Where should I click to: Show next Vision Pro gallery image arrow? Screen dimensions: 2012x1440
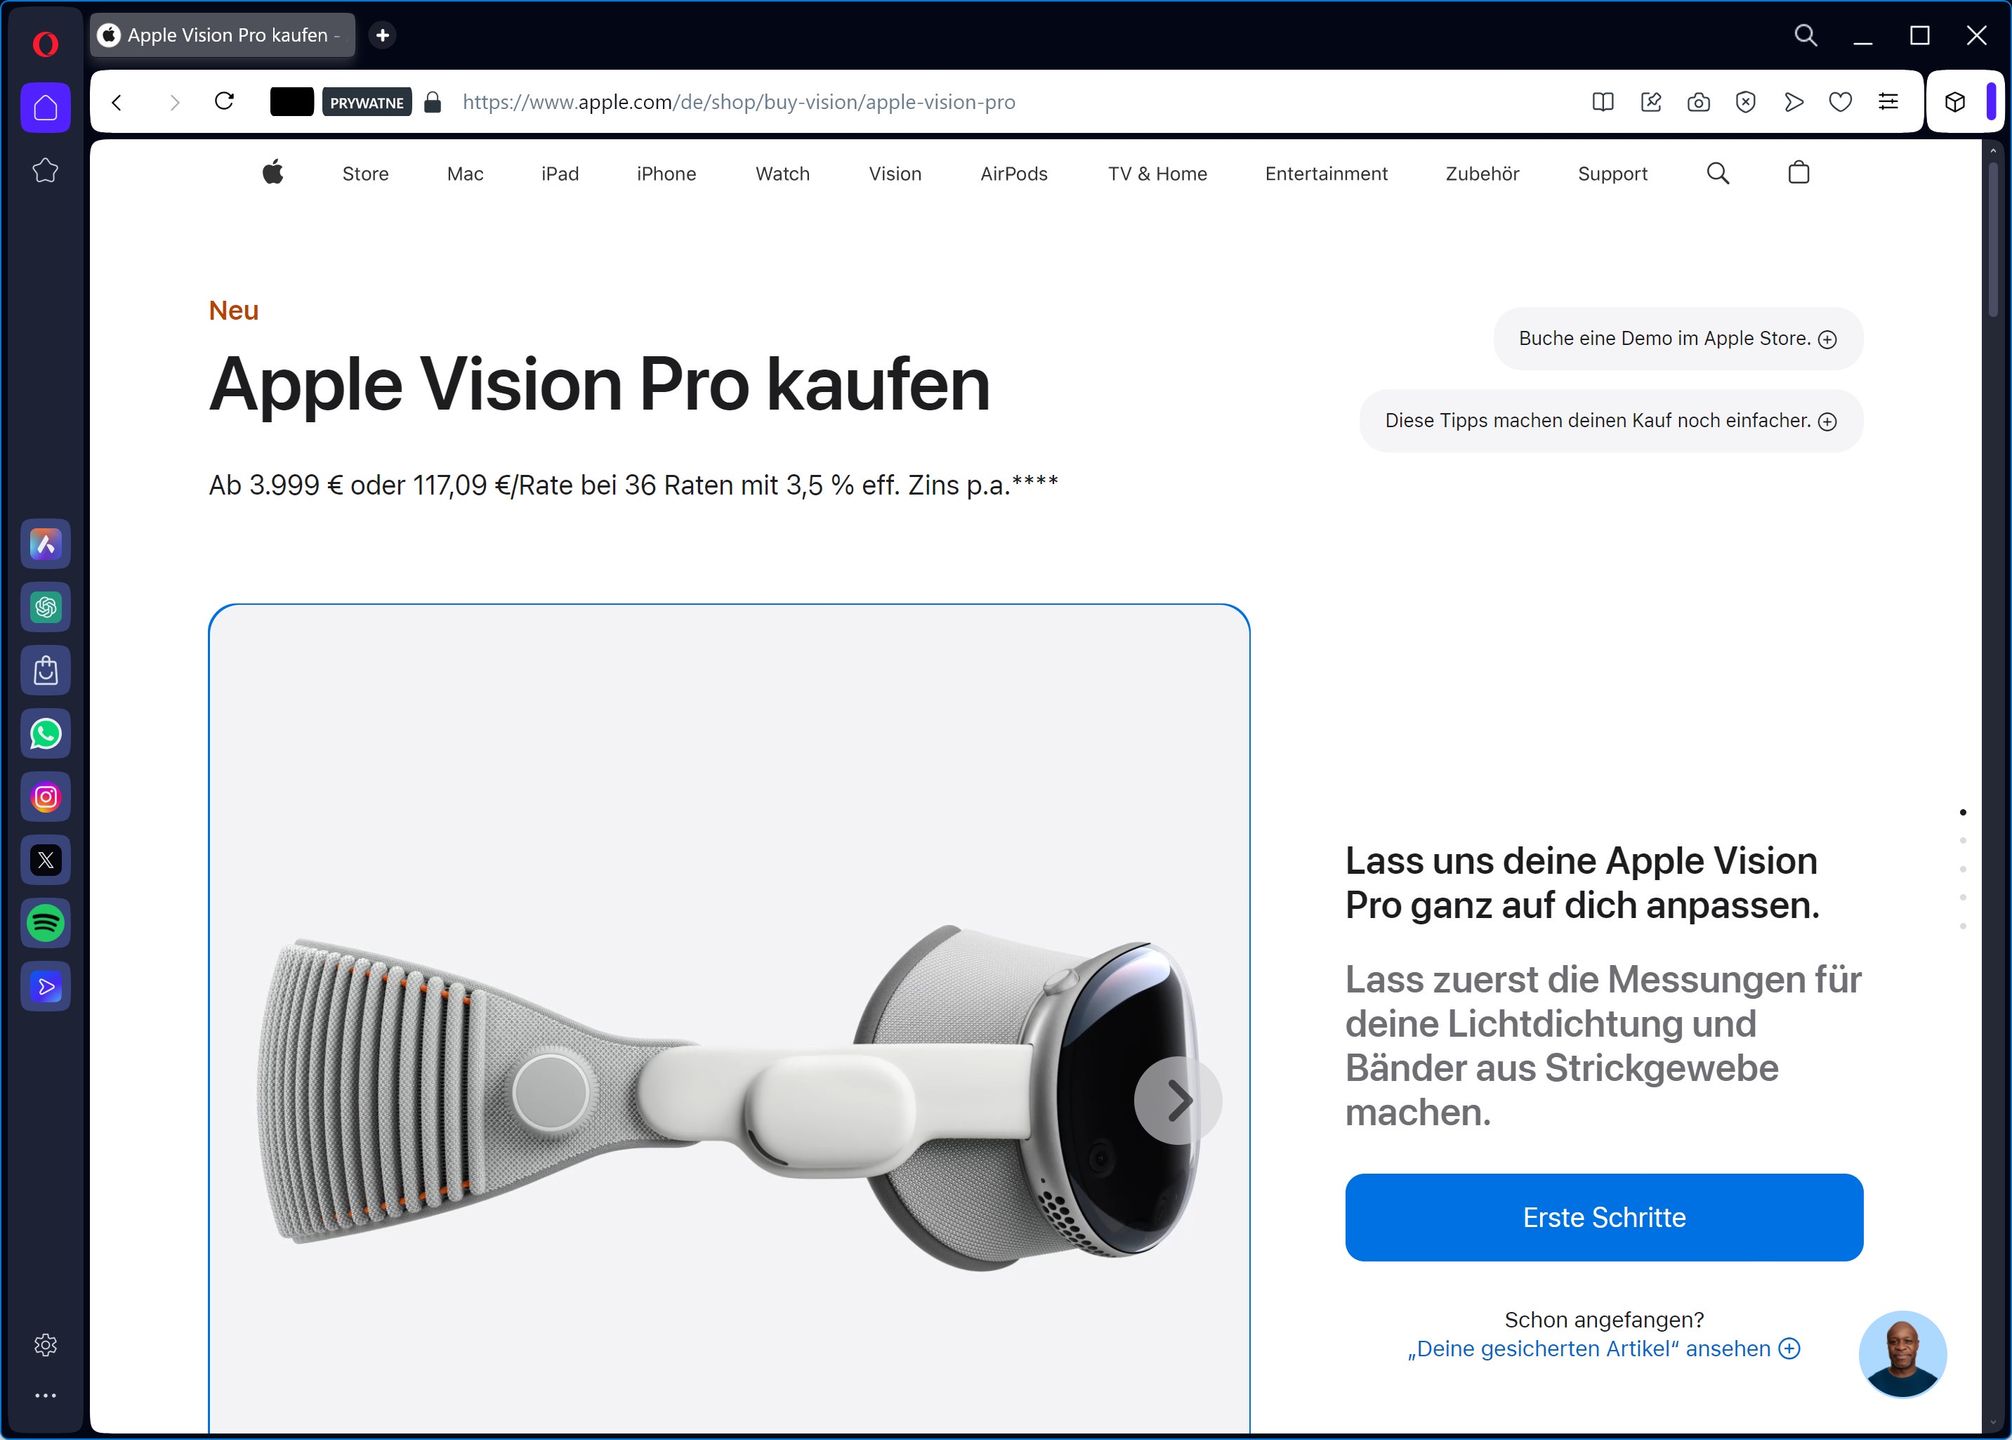(1178, 1100)
